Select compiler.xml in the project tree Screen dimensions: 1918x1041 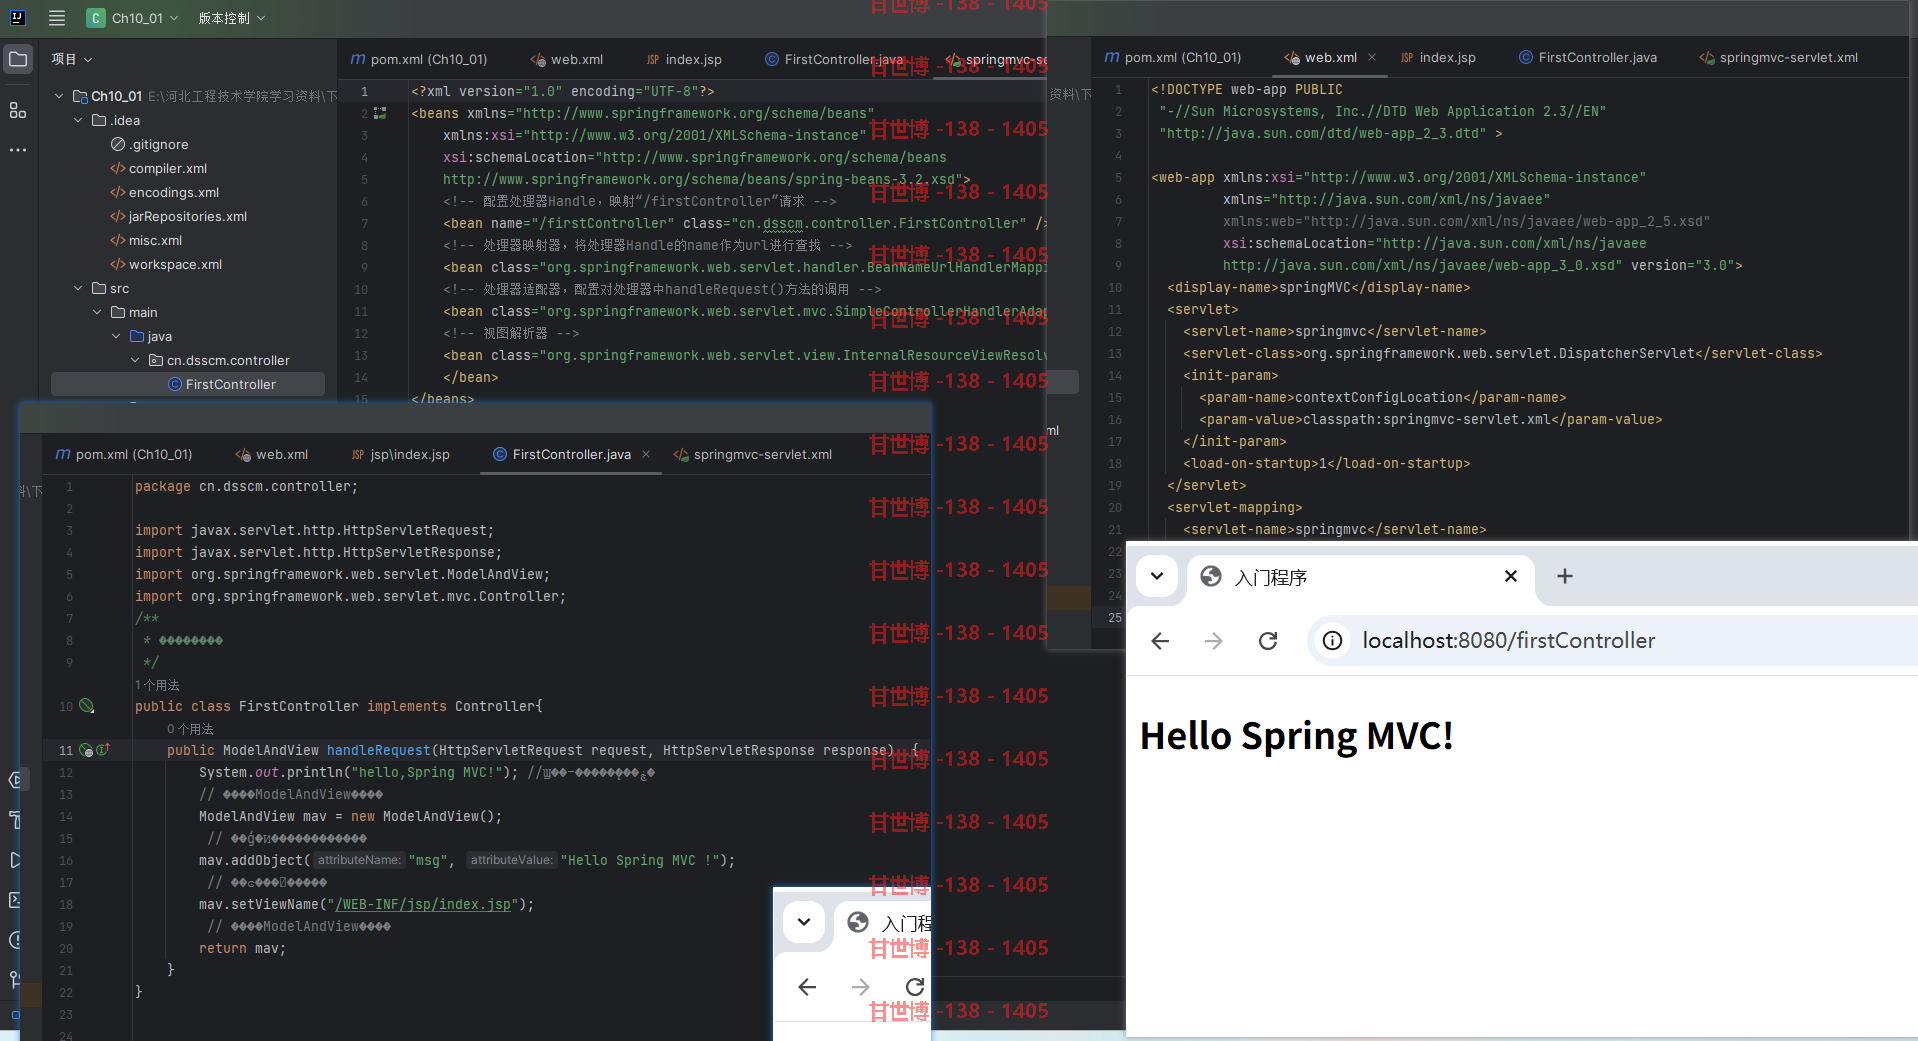click(x=159, y=168)
